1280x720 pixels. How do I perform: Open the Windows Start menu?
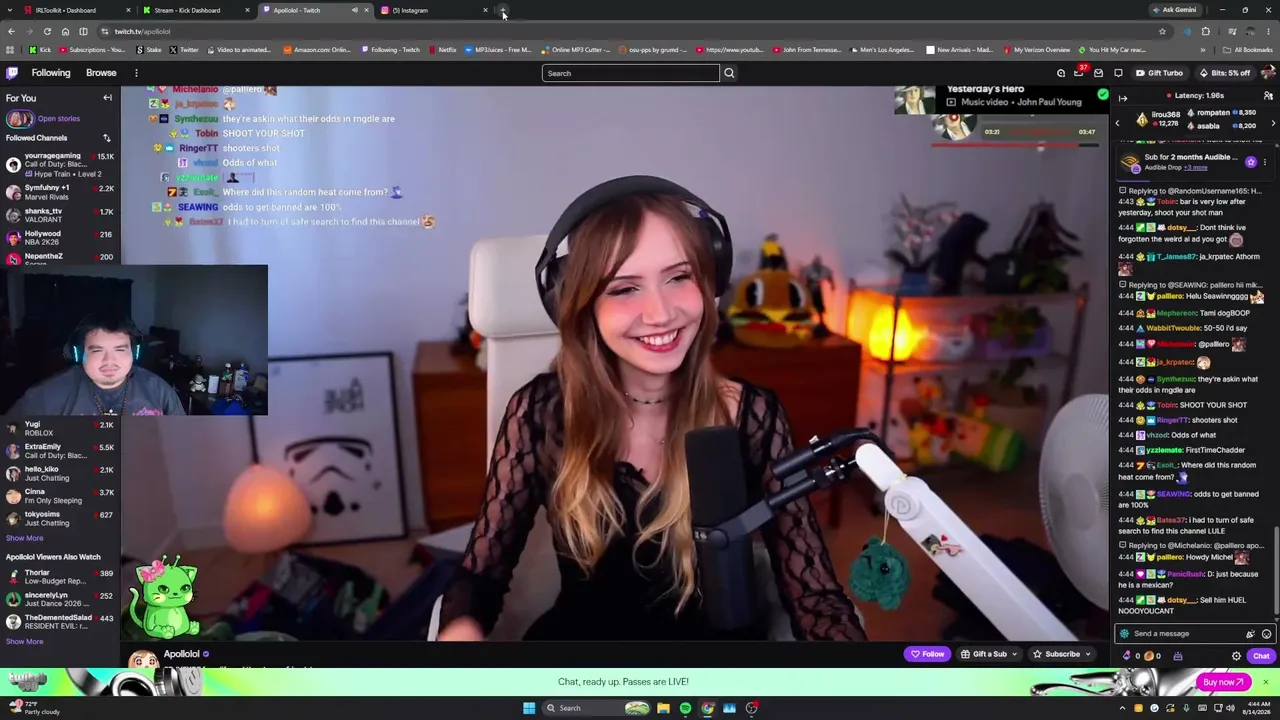click(529, 708)
